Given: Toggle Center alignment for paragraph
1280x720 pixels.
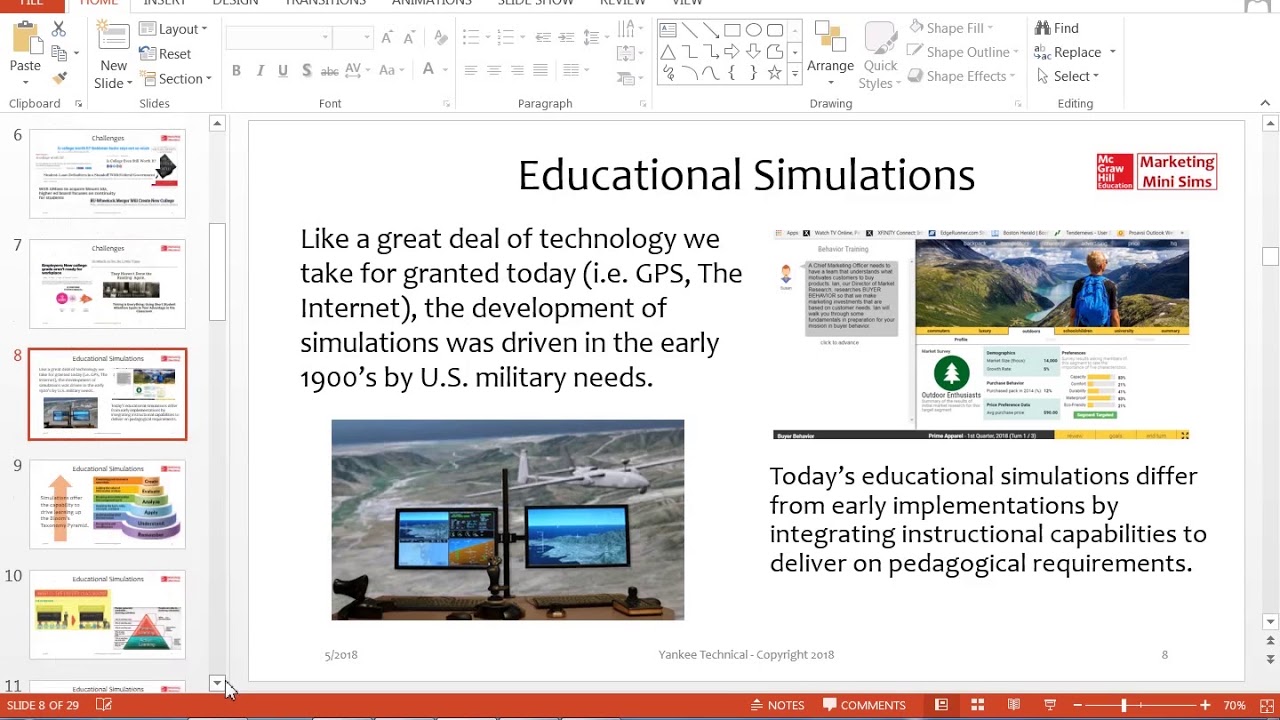Looking at the screenshot, I should pos(494,70).
